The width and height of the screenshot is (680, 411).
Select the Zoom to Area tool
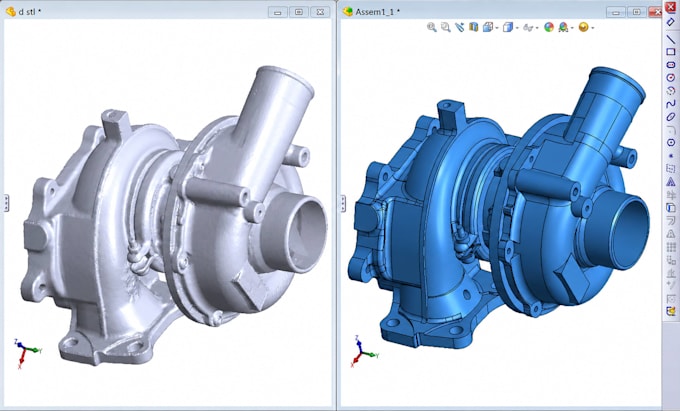445,27
